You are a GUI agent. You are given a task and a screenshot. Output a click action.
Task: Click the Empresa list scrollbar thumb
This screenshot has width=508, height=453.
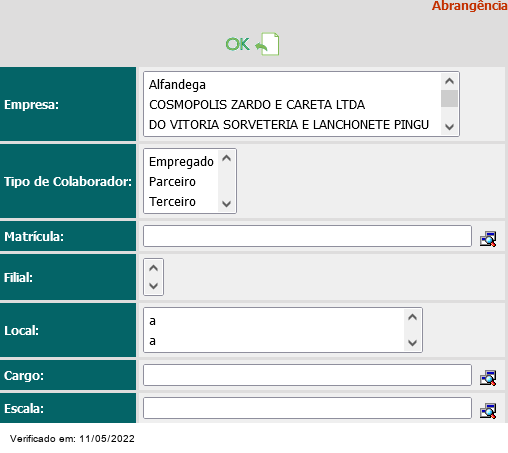click(449, 98)
